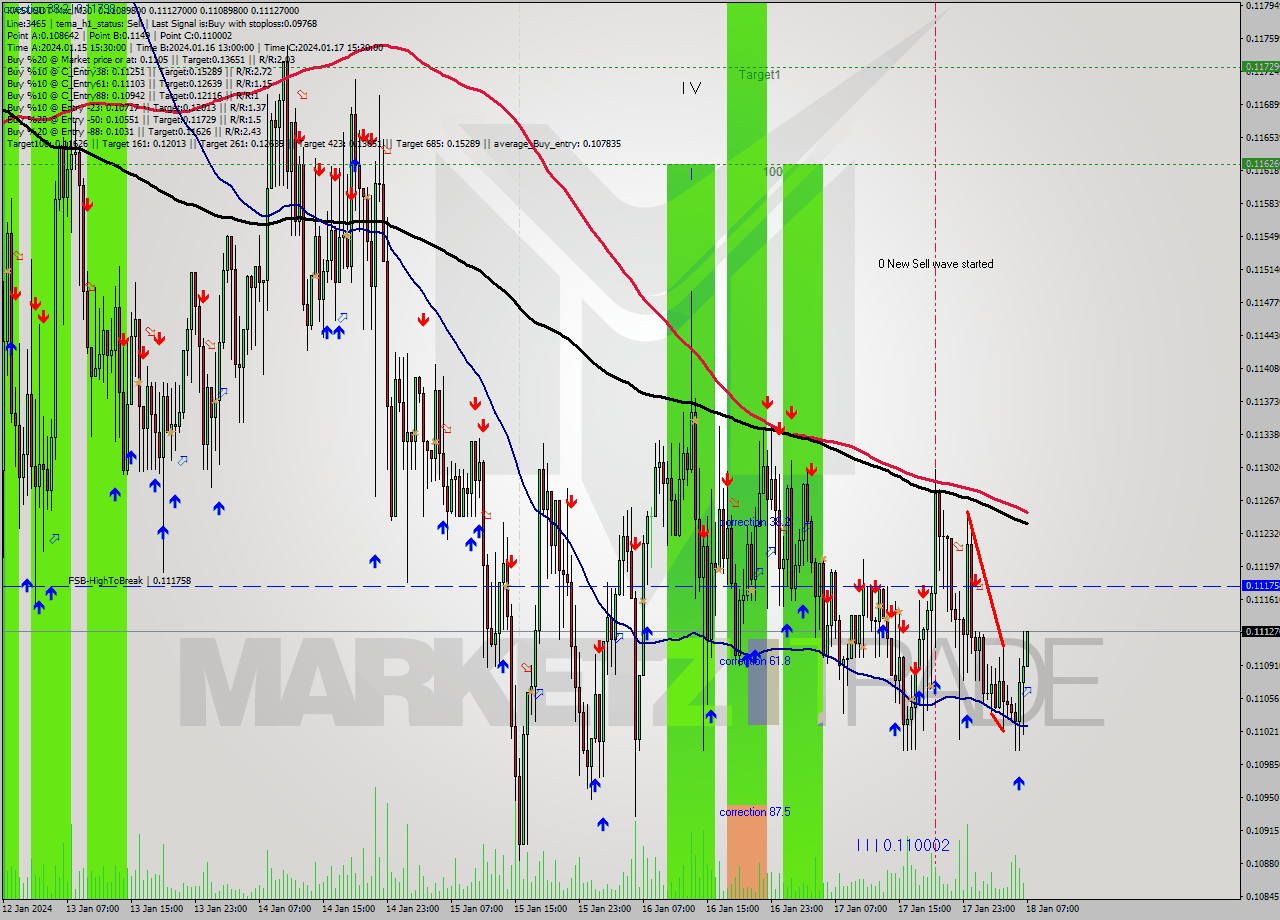The height and width of the screenshot is (920, 1280).
Task: Click the 0.11021 price axis value
Action: (1262, 731)
